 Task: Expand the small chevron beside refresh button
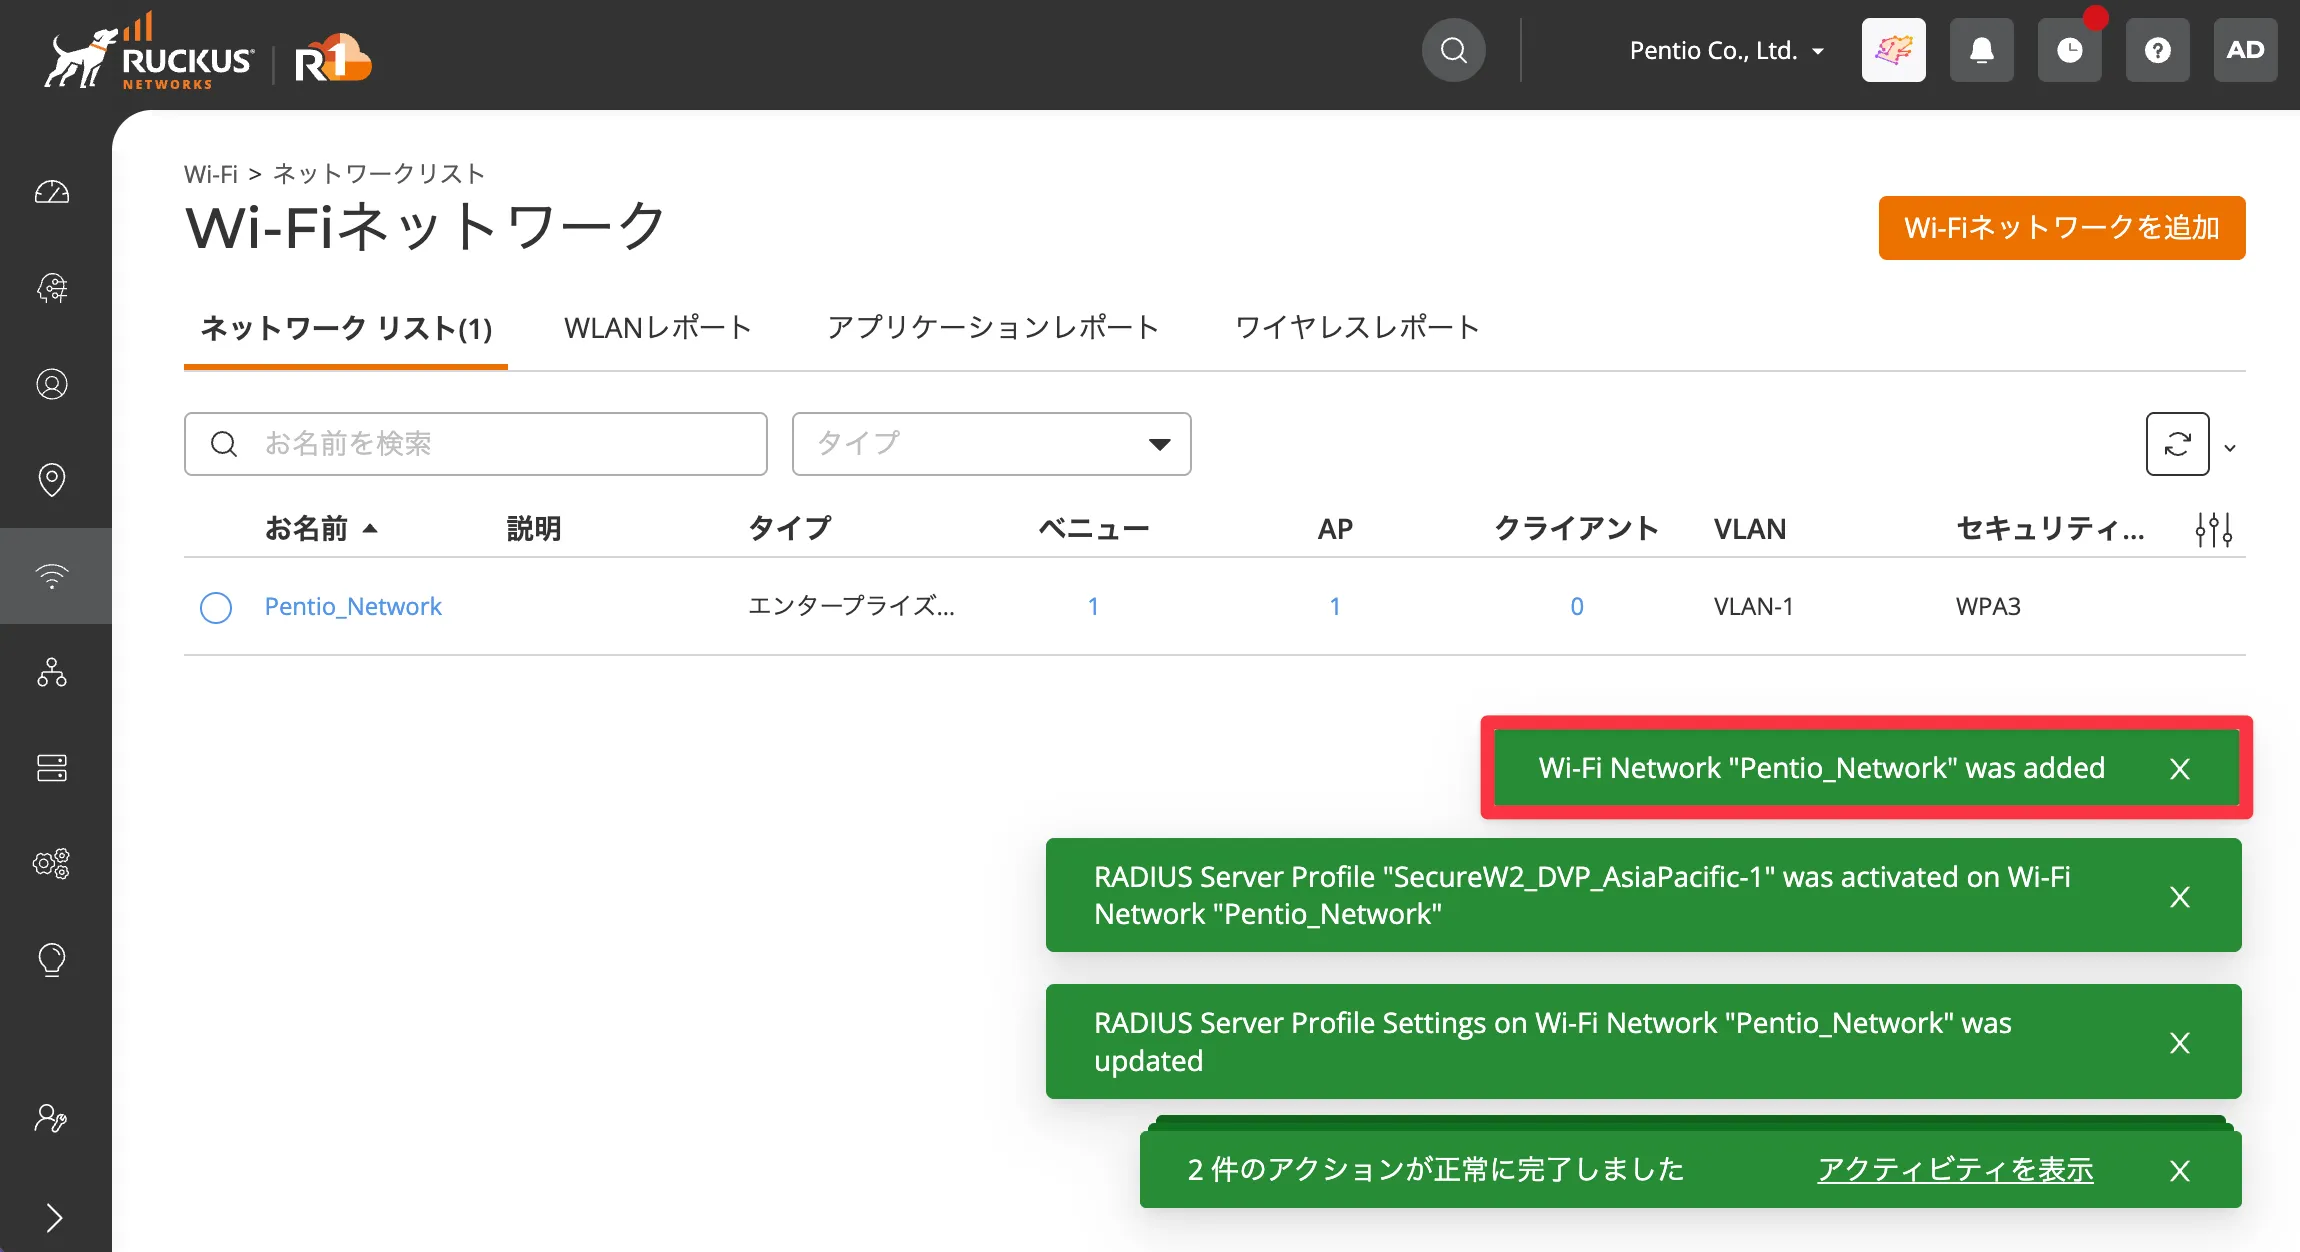2230,448
